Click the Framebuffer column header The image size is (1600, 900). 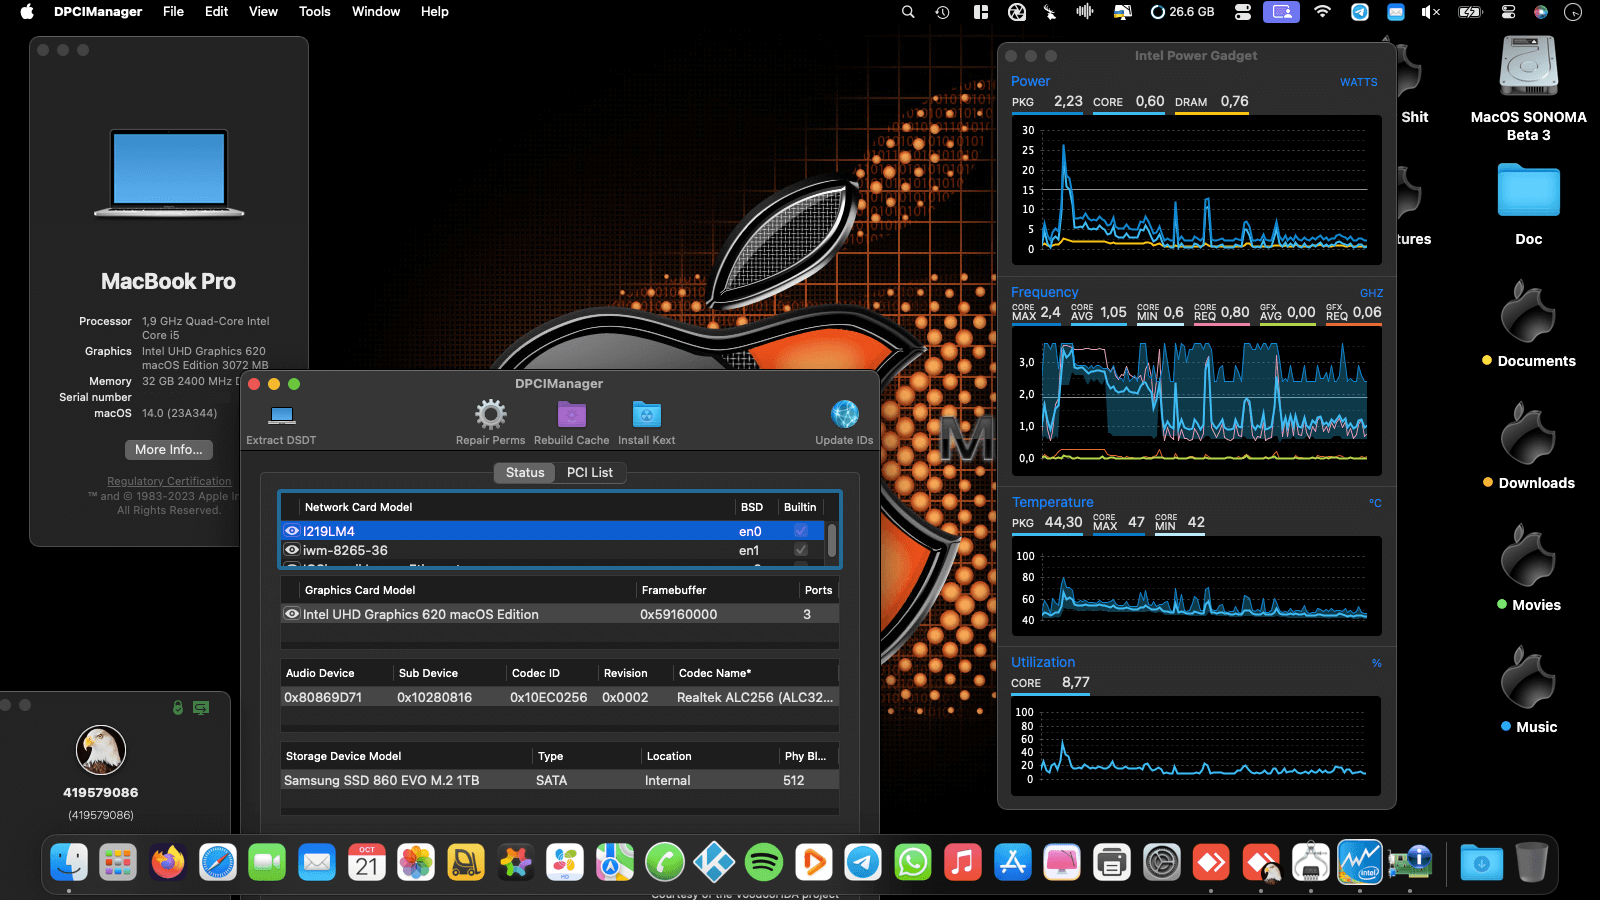(674, 590)
